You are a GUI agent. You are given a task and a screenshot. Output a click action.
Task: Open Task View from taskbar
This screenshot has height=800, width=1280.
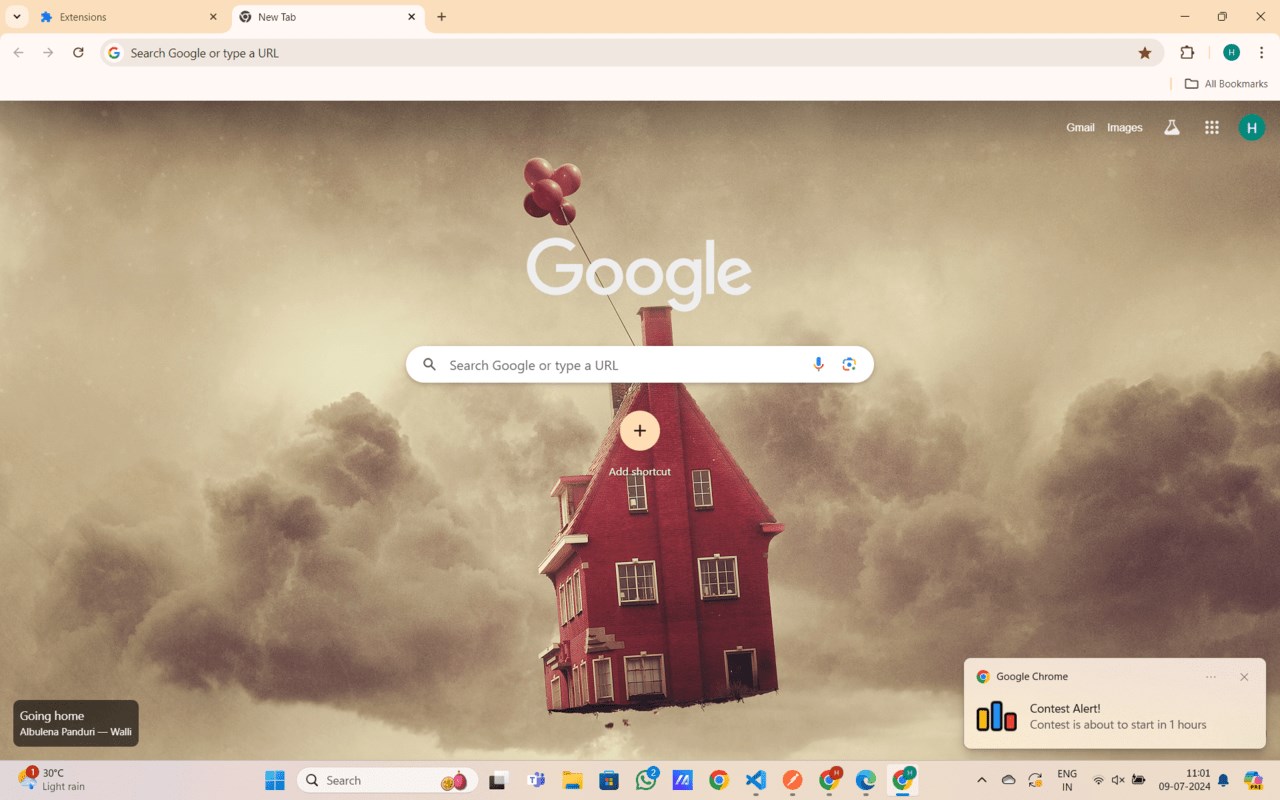[x=497, y=780]
